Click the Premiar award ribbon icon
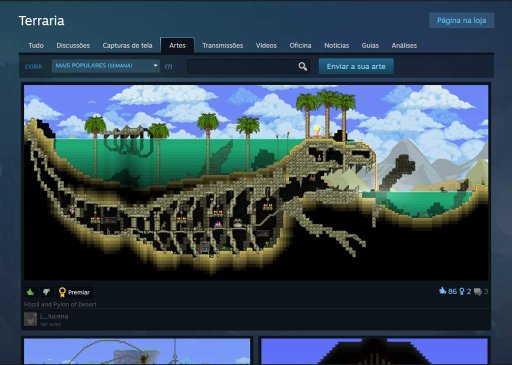This screenshot has width=512, height=365. click(x=62, y=292)
